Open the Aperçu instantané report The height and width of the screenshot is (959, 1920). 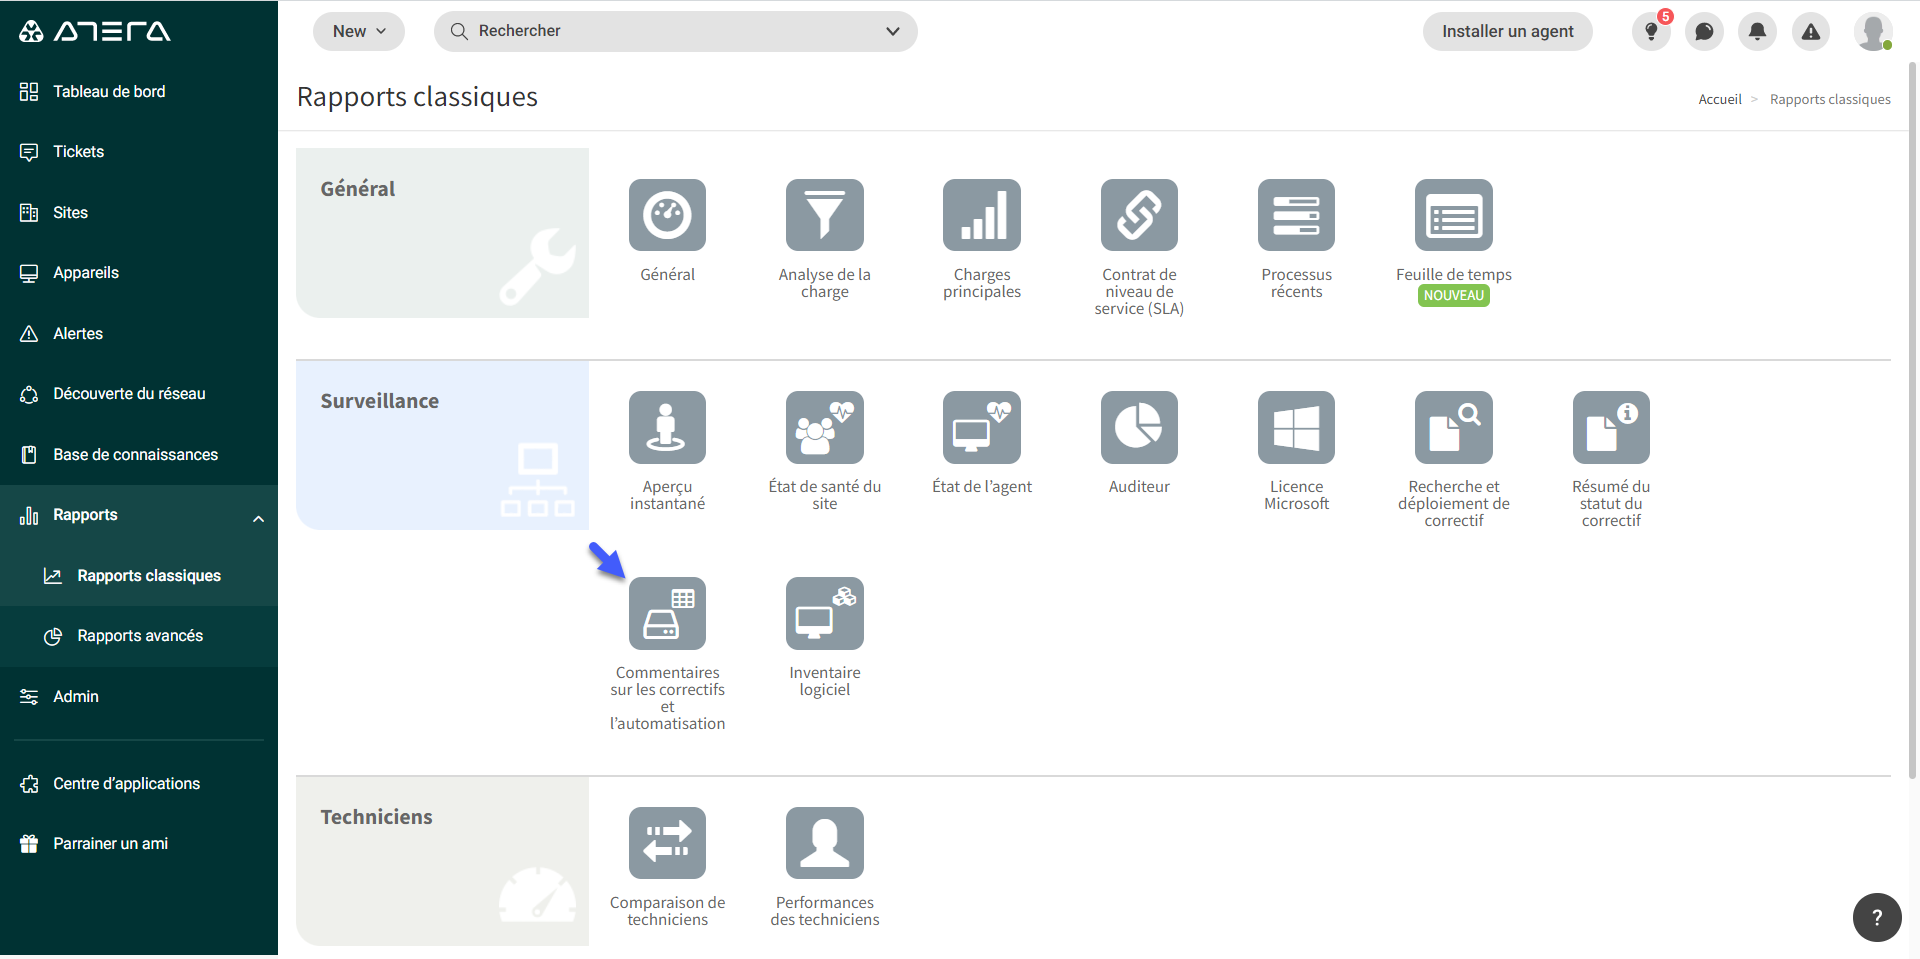point(667,427)
